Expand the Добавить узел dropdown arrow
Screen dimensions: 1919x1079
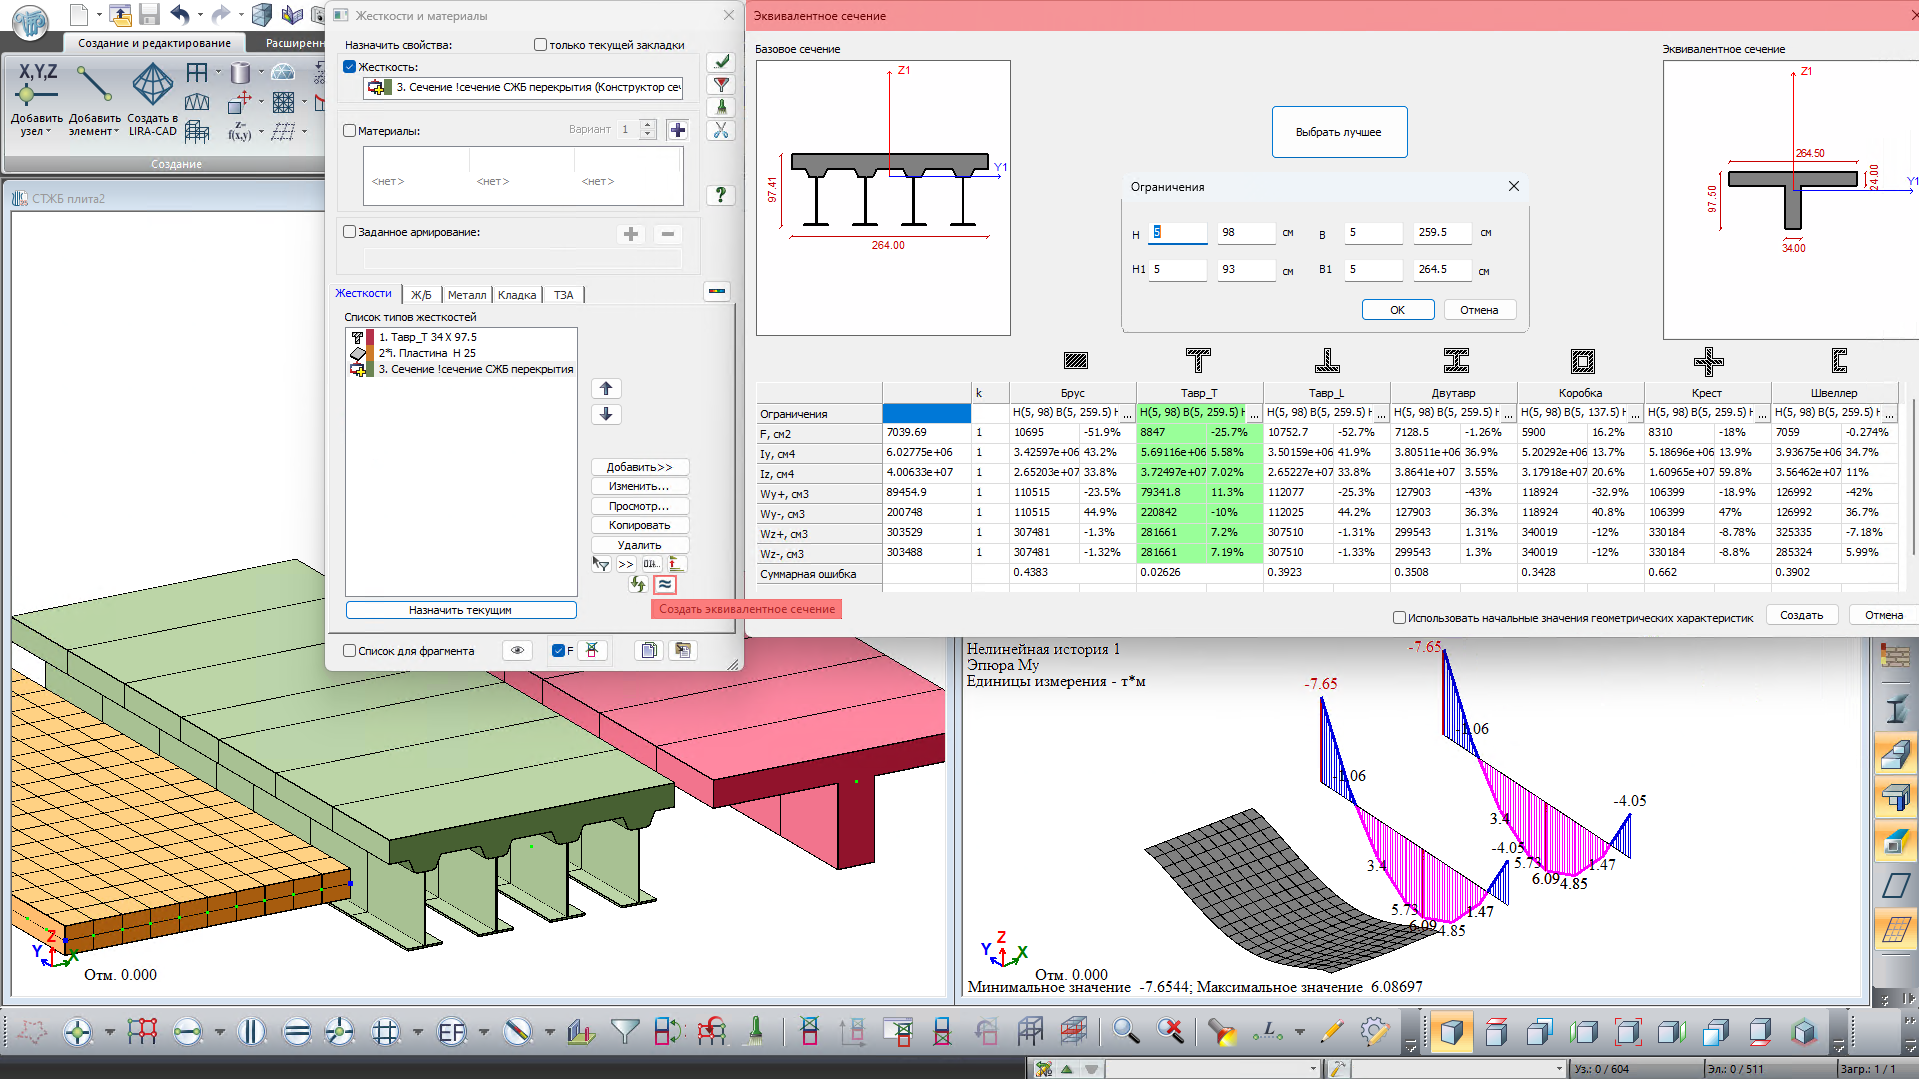(x=48, y=132)
